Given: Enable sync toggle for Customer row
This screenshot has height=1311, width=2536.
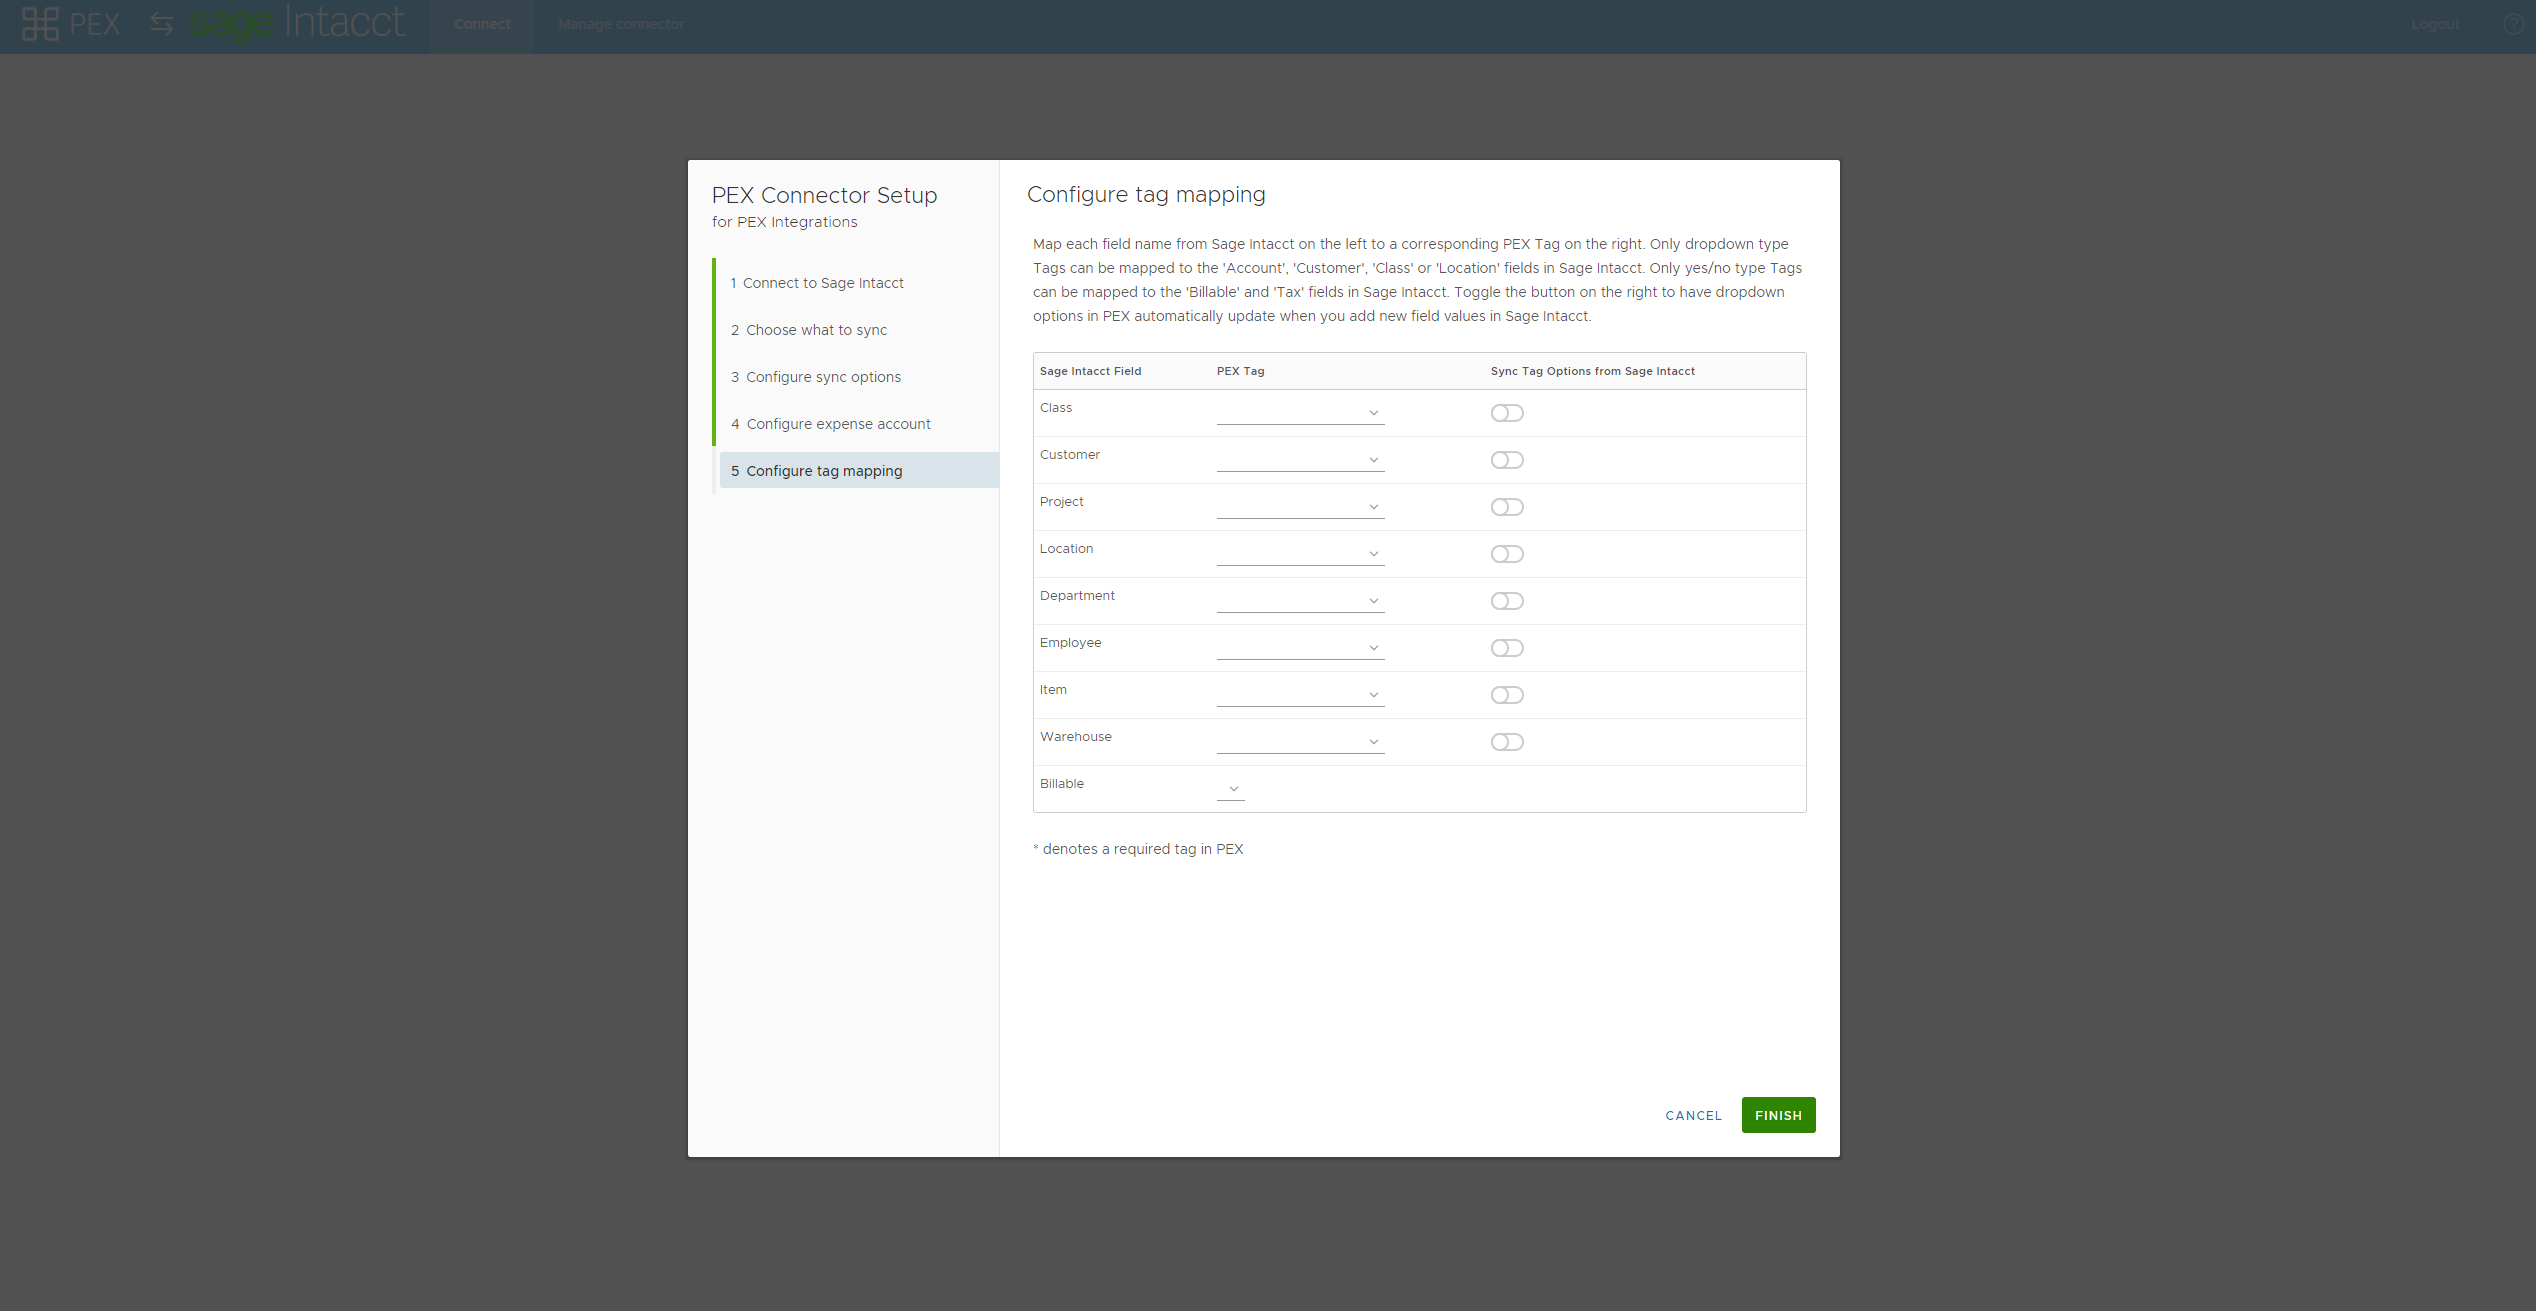Looking at the screenshot, I should [x=1506, y=460].
